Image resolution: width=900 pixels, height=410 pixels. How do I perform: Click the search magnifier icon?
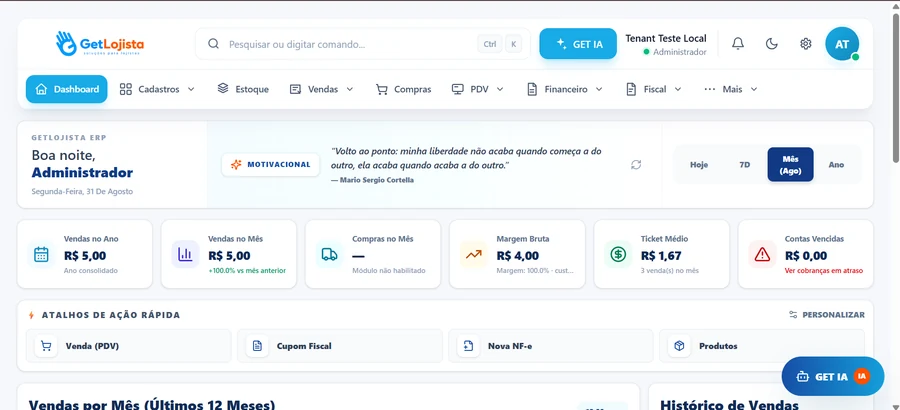click(214, 44)
